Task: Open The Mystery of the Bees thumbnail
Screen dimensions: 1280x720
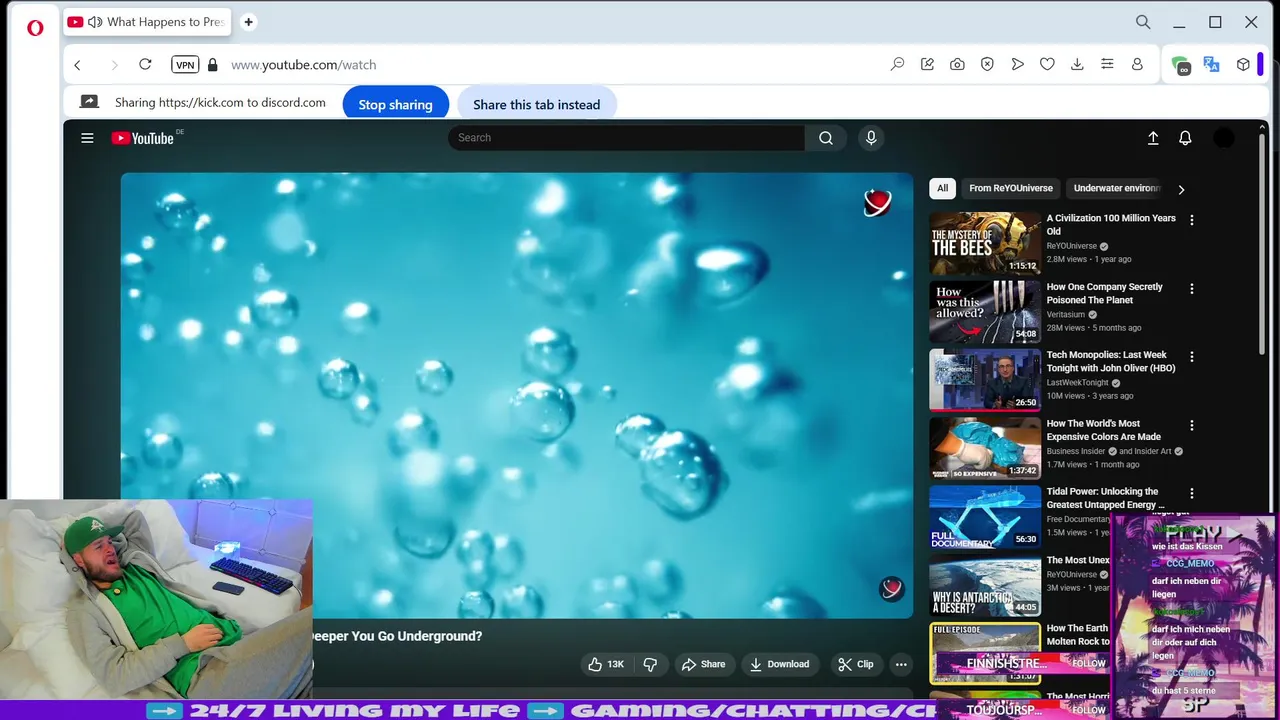Action: click(985, 243)
